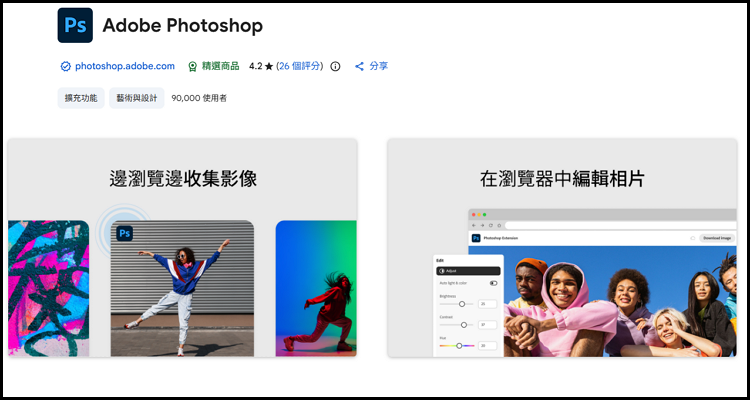Click the 精選商品 featured badge icon
Screen dimensions: 750x400
tap(192, 67)
